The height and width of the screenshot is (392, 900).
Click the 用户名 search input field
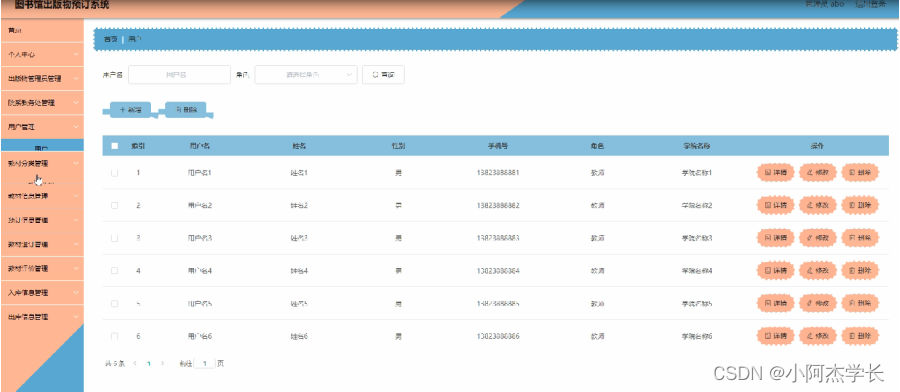[180, 75]
